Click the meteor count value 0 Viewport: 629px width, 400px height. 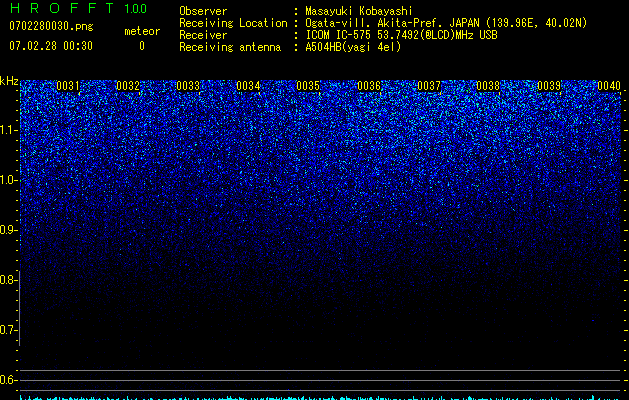(x=142, y=46)
